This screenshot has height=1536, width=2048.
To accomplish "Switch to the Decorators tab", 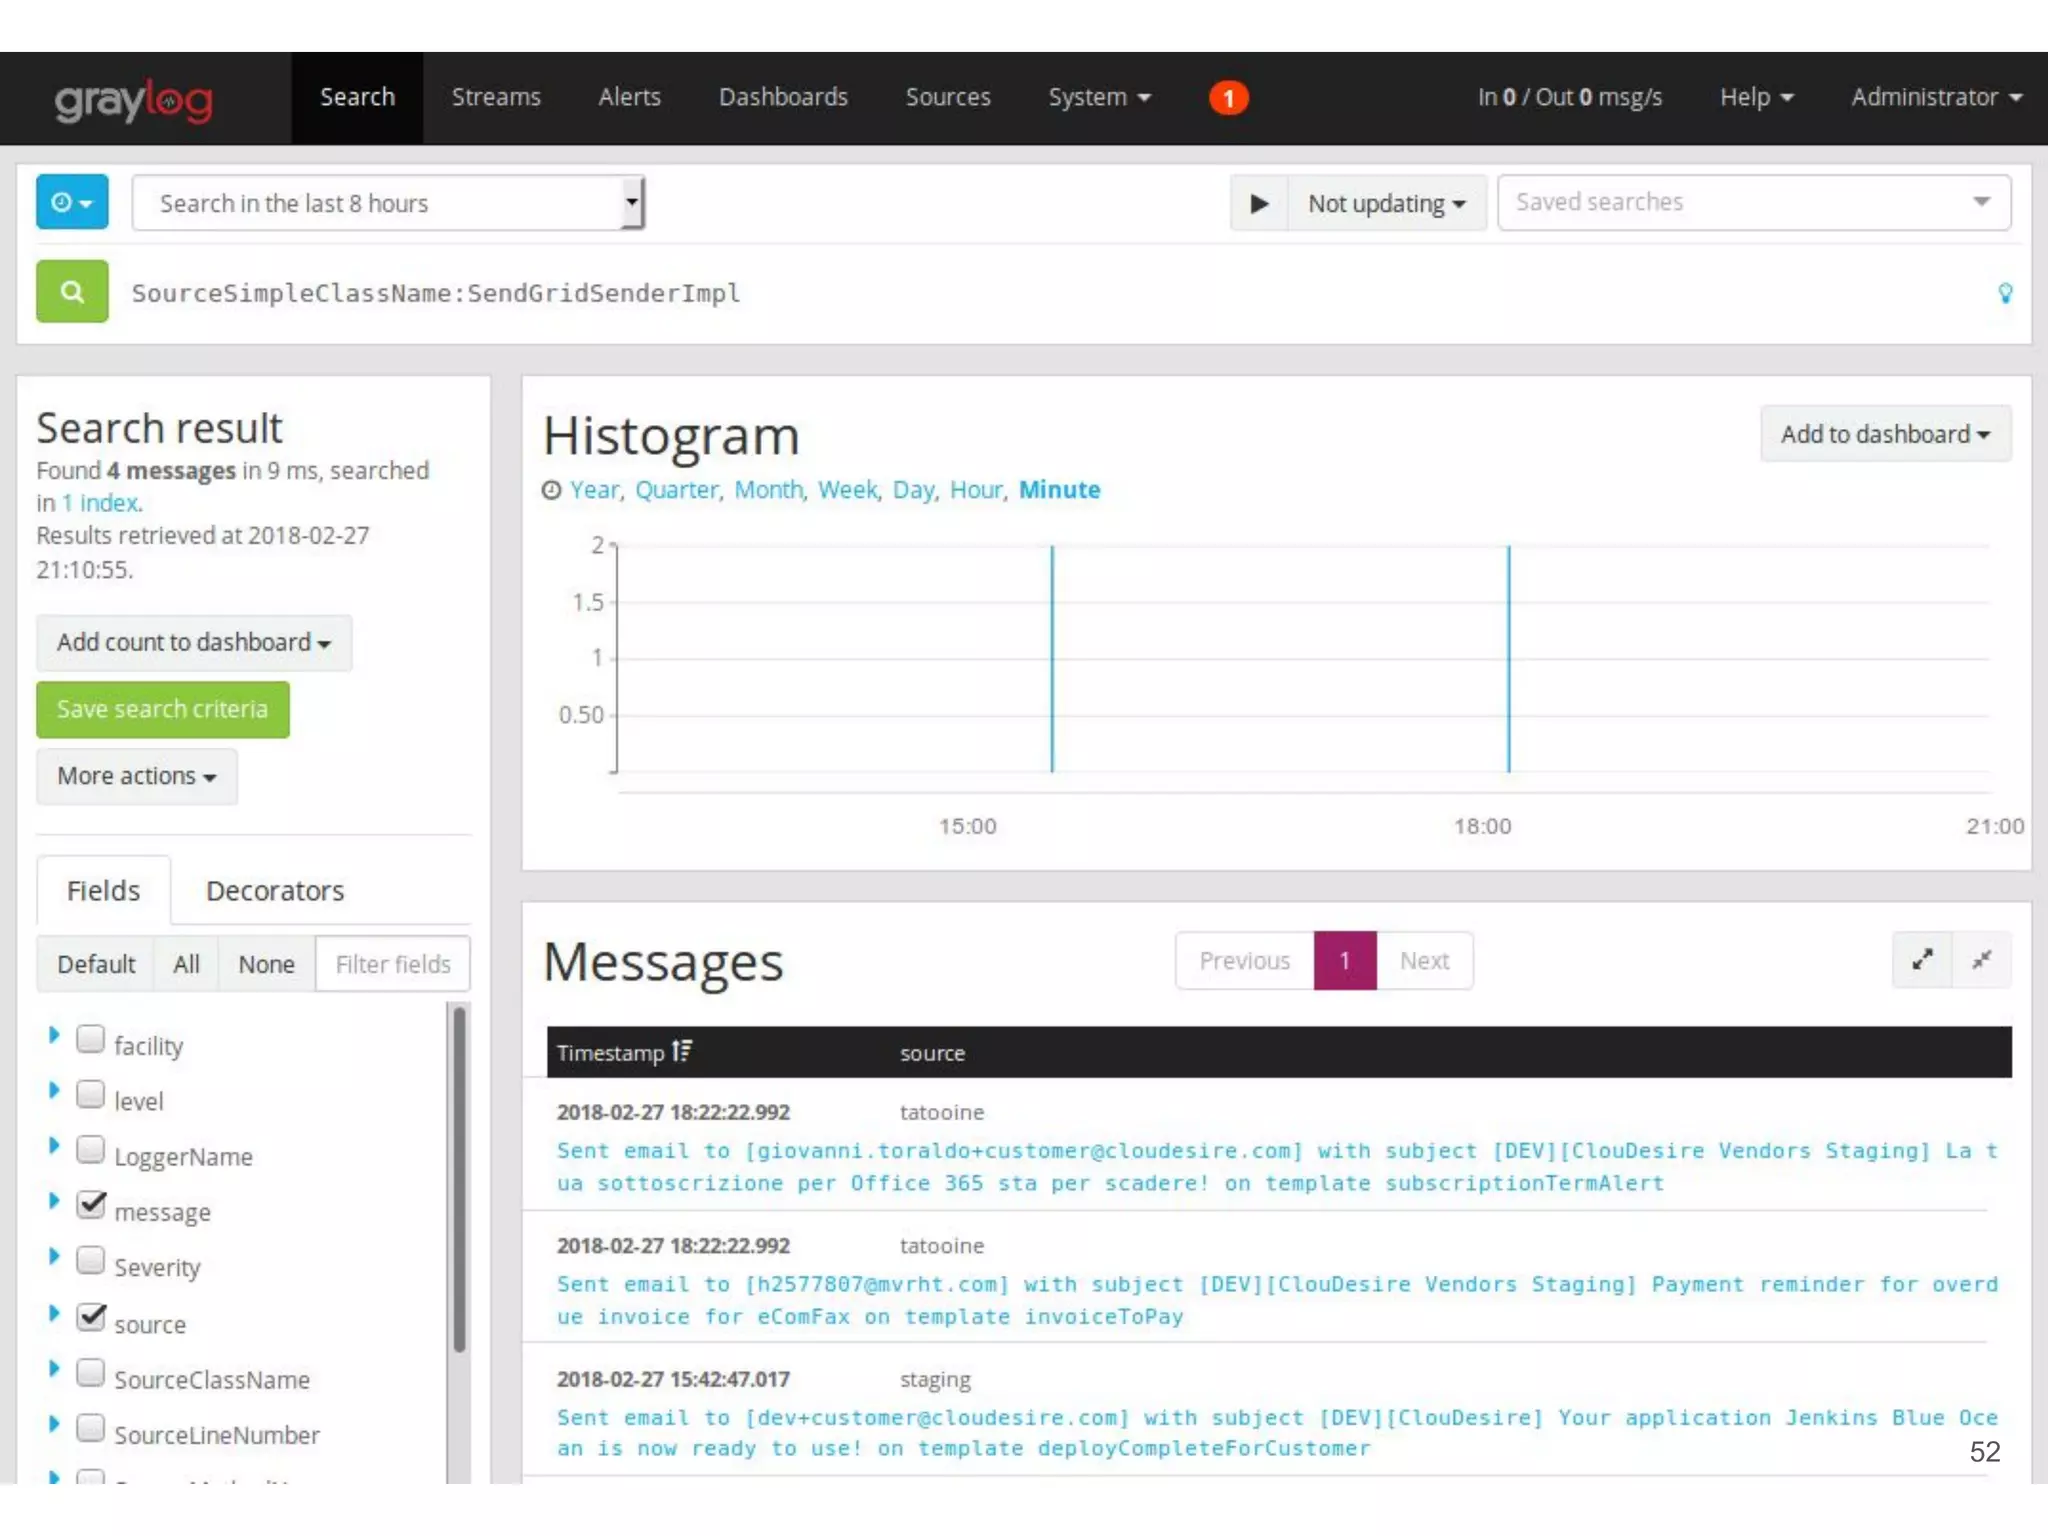I will 275,891.
